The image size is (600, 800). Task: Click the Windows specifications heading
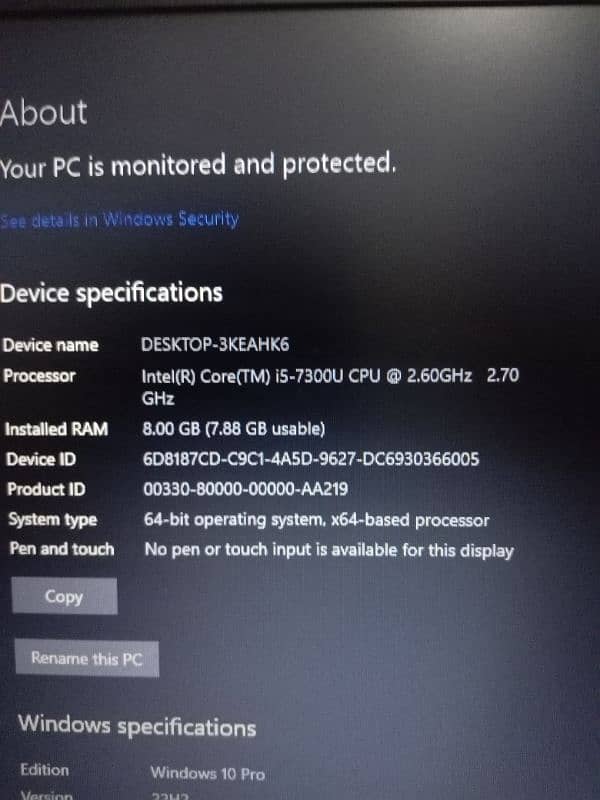tap(137, 726)
